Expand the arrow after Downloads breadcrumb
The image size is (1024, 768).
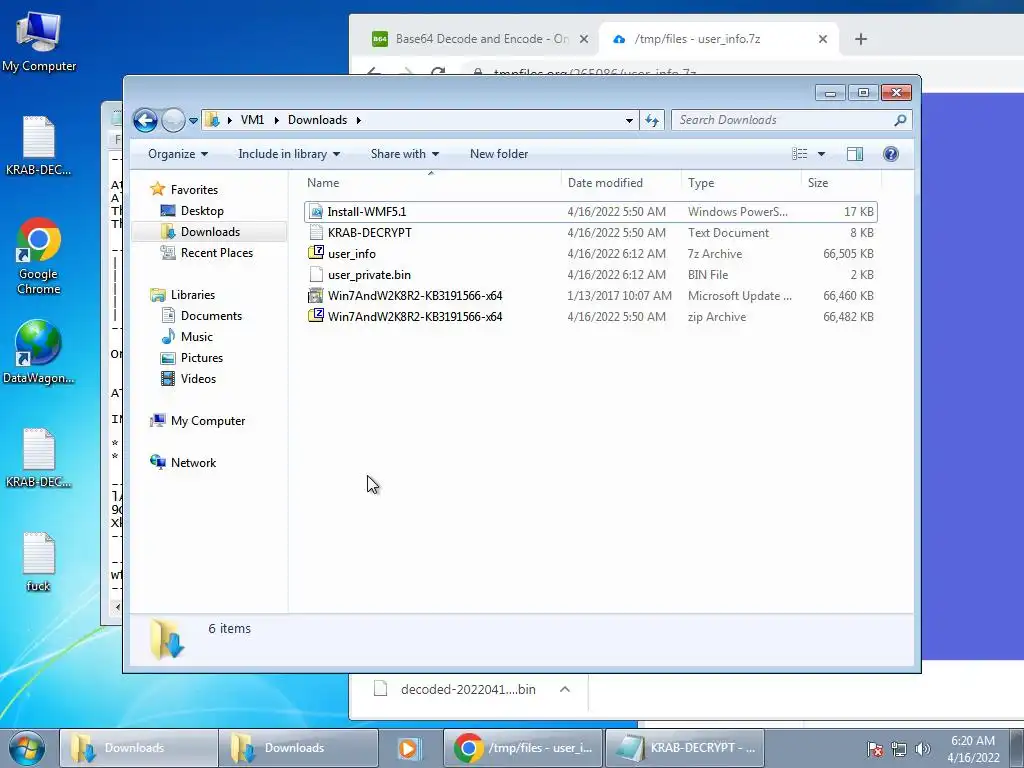point(359,120)
